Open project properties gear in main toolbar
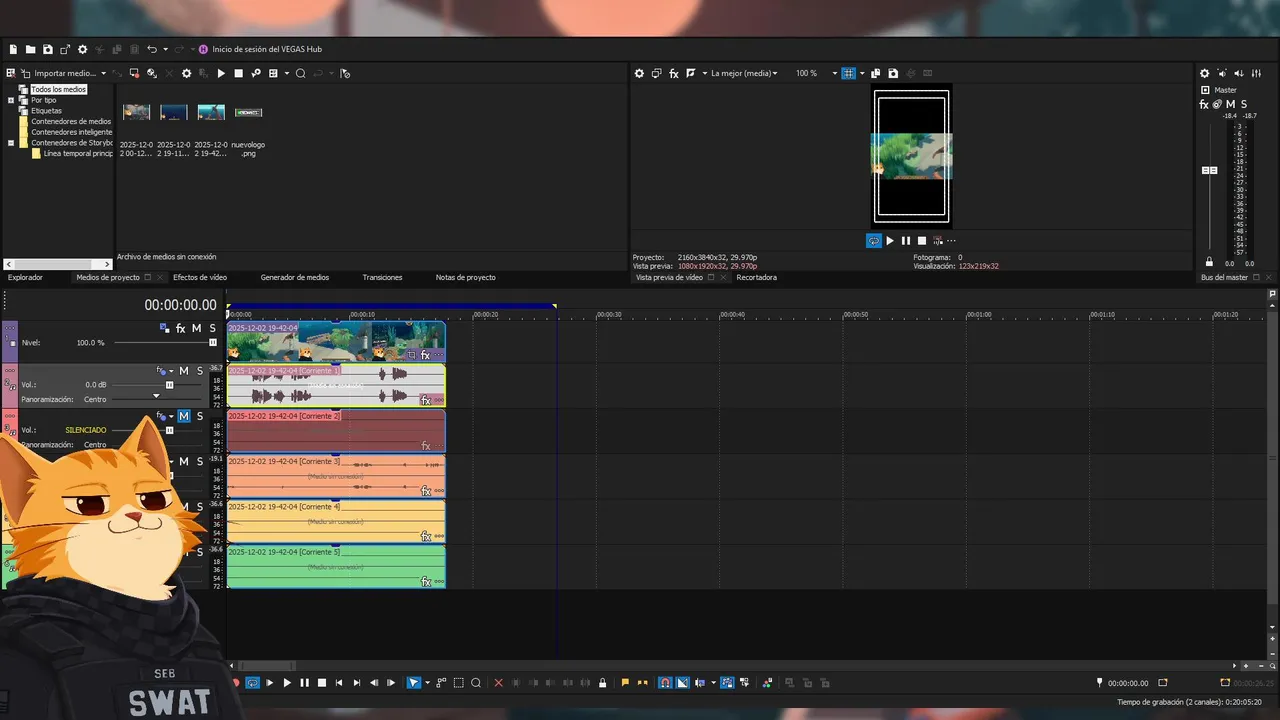The height and width of the screenshot is (720, 1280). pyautogui.click(x=83, y=49)
